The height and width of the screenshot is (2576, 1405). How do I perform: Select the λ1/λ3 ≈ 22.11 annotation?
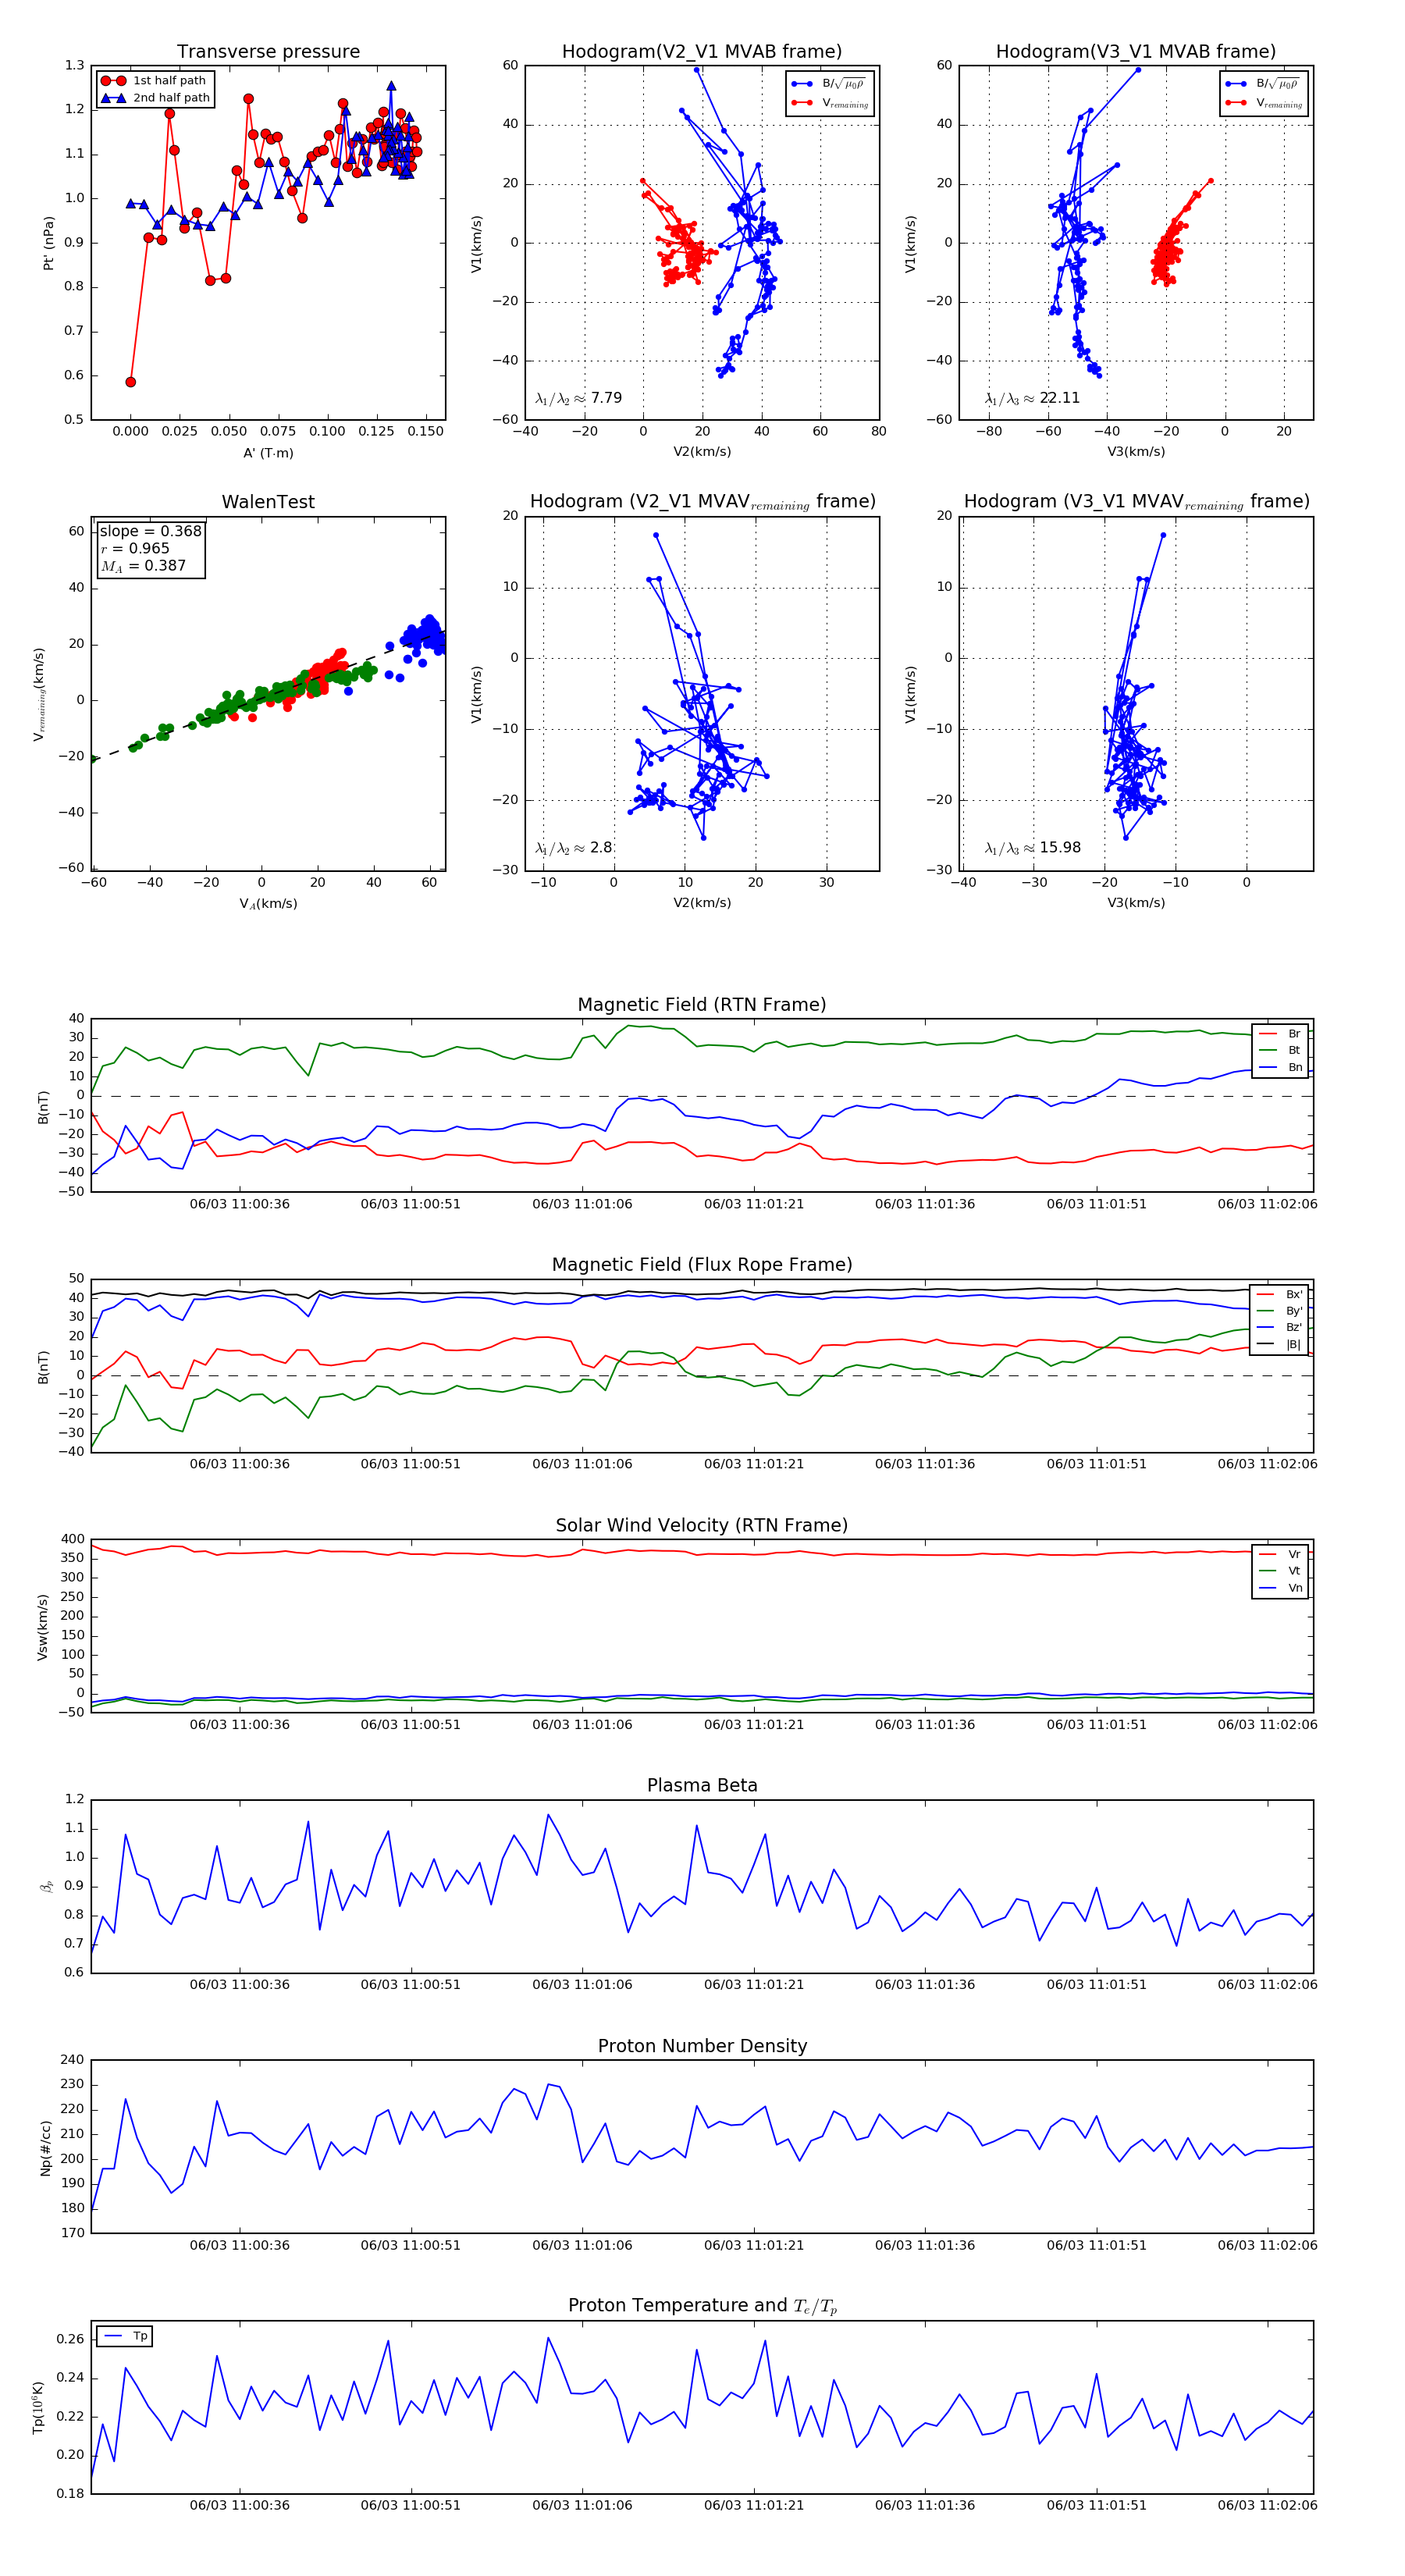[x=1032, y=398]
